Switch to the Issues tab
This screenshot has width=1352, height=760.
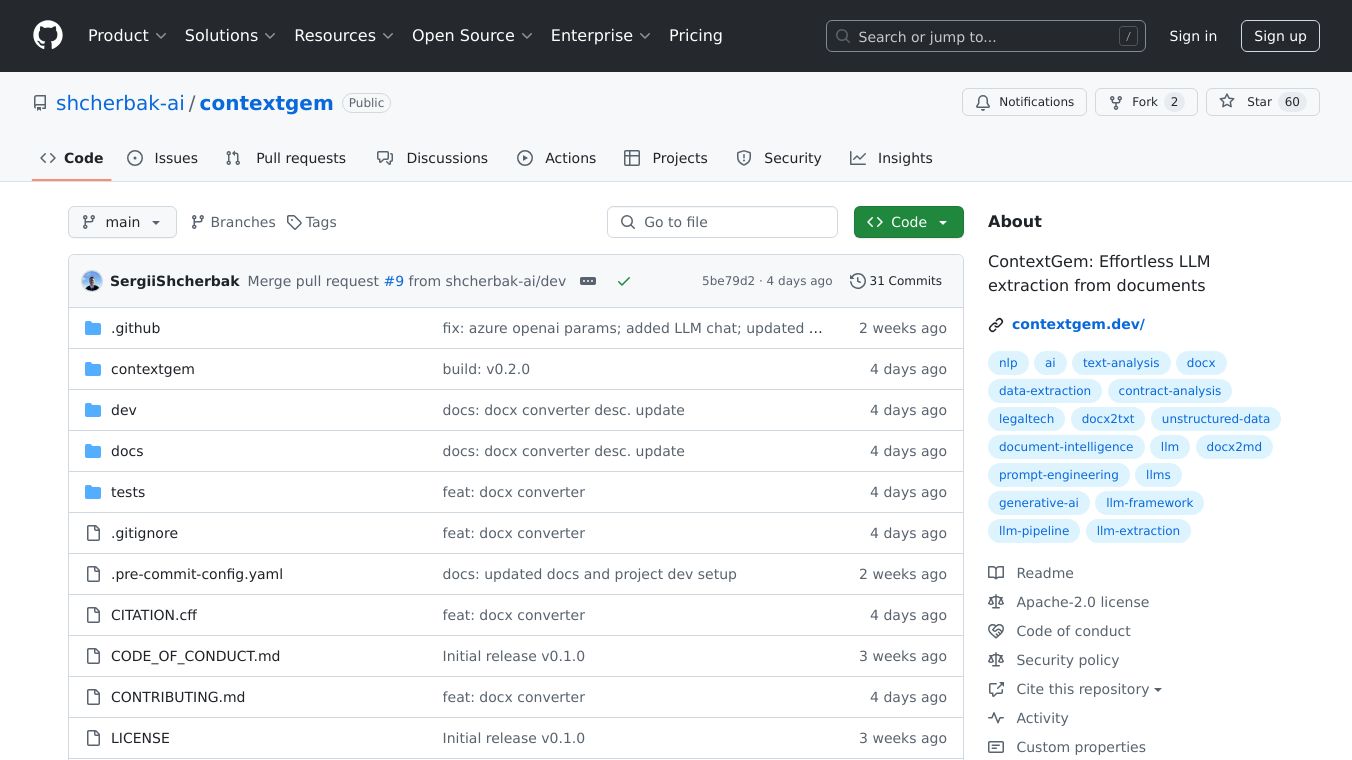[x=163, y=158]
